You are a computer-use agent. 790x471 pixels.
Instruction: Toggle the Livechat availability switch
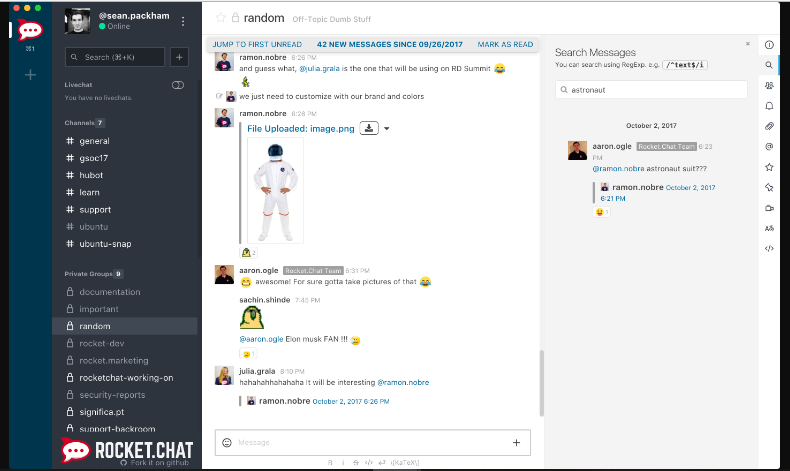[178, 85]
